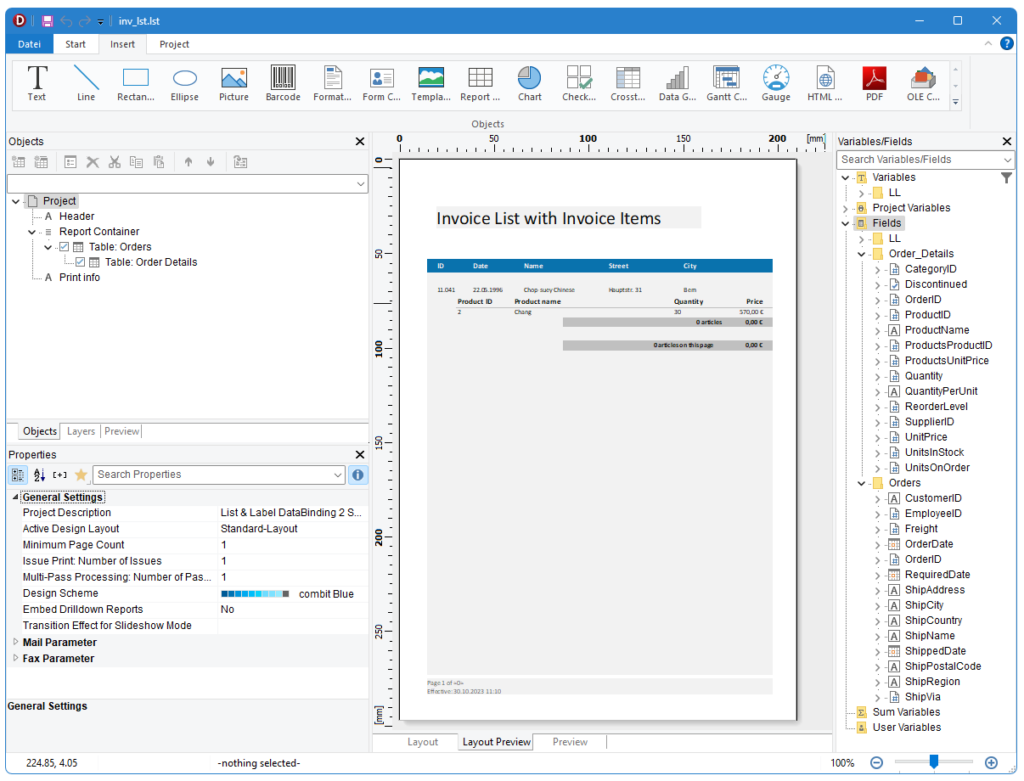Select the Line drawing tool
This screenshot has width=1024, height=781.
pyautogui.click(x=86, y=83)
